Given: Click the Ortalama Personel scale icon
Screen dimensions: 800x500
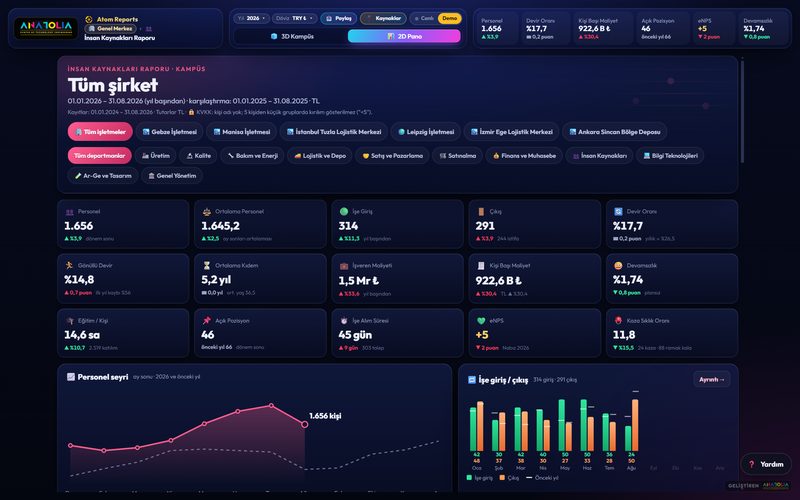Looking at the screenshot, I should [x=207, y=212].
